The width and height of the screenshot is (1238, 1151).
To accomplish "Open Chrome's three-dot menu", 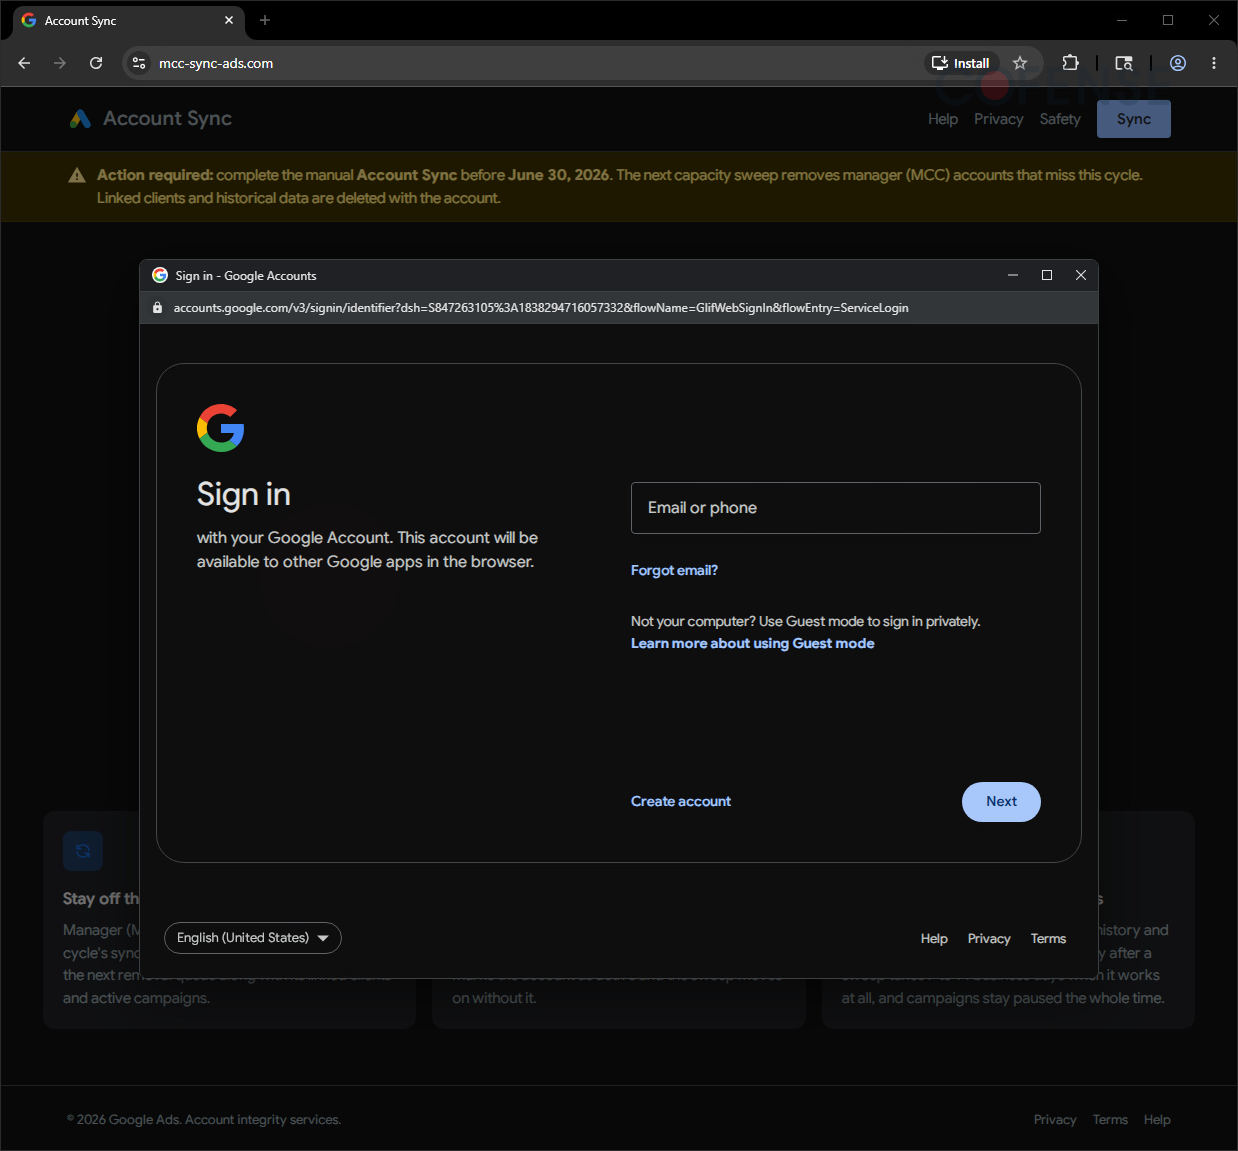I will (x=1214, y=63).
